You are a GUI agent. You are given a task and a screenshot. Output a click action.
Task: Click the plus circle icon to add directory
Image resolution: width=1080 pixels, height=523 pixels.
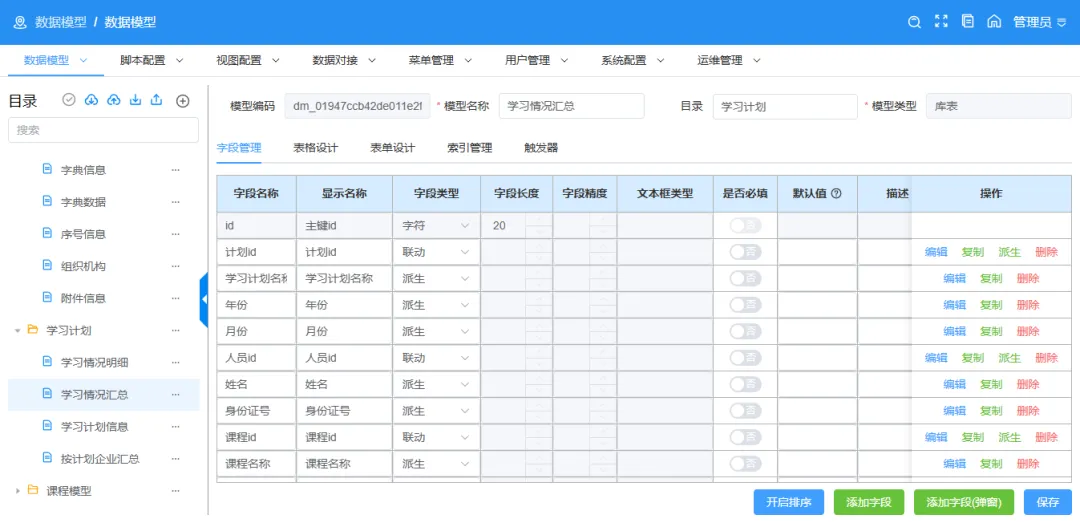(183, 101)
